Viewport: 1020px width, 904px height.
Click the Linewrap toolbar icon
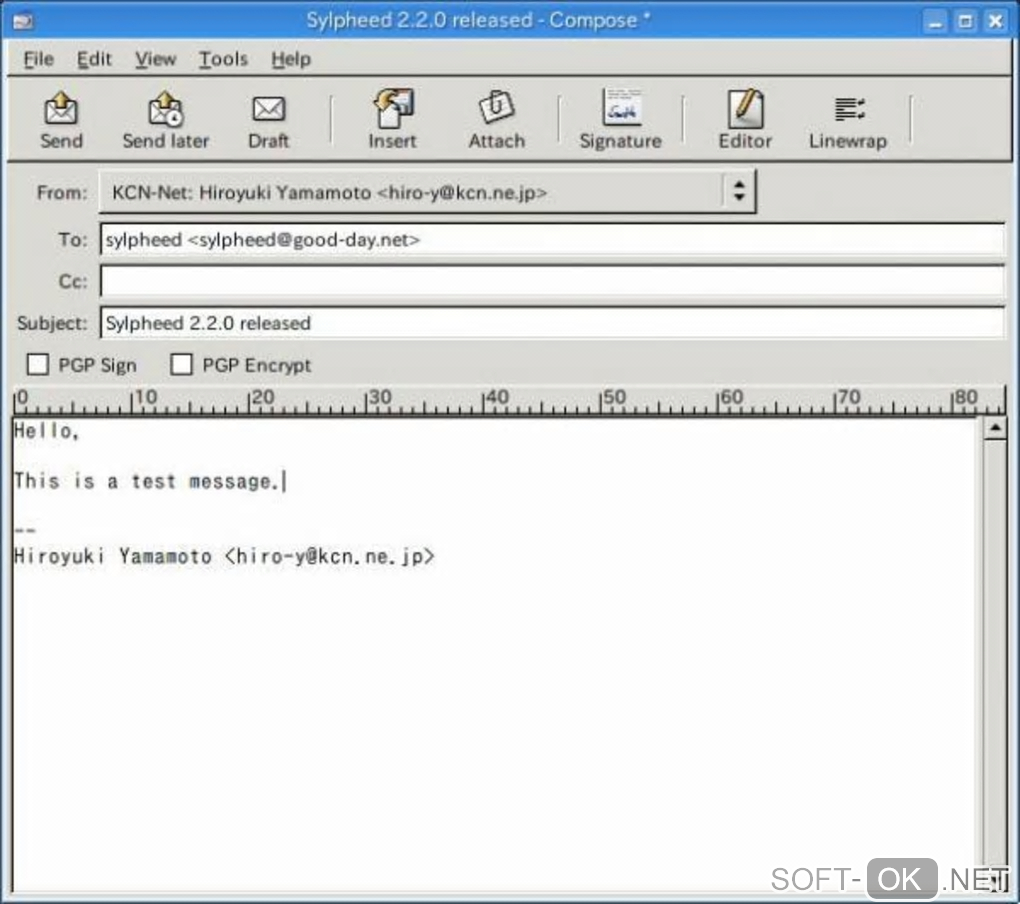[849, 109]
